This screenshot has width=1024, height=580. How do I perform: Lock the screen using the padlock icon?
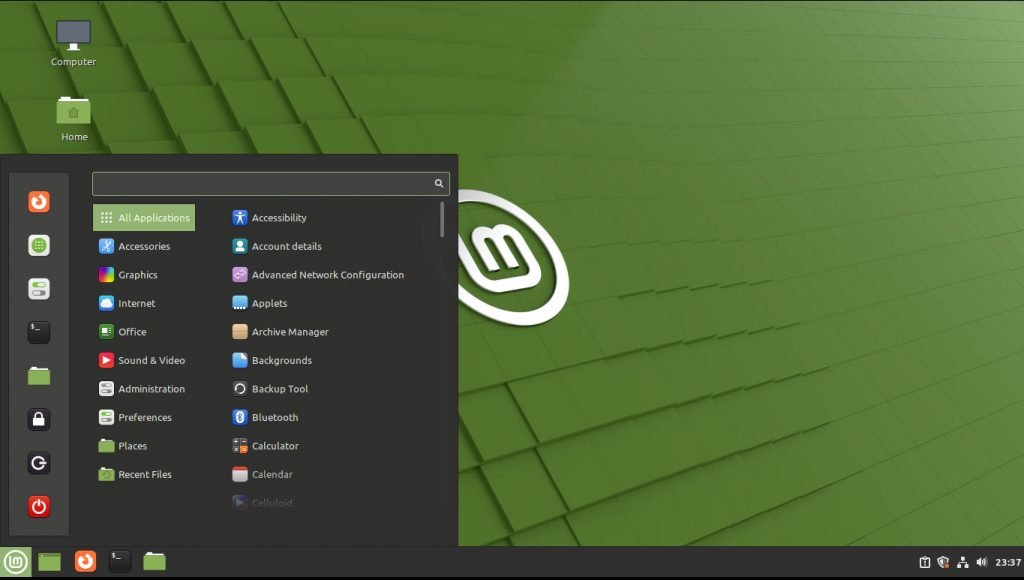[38, 419]
